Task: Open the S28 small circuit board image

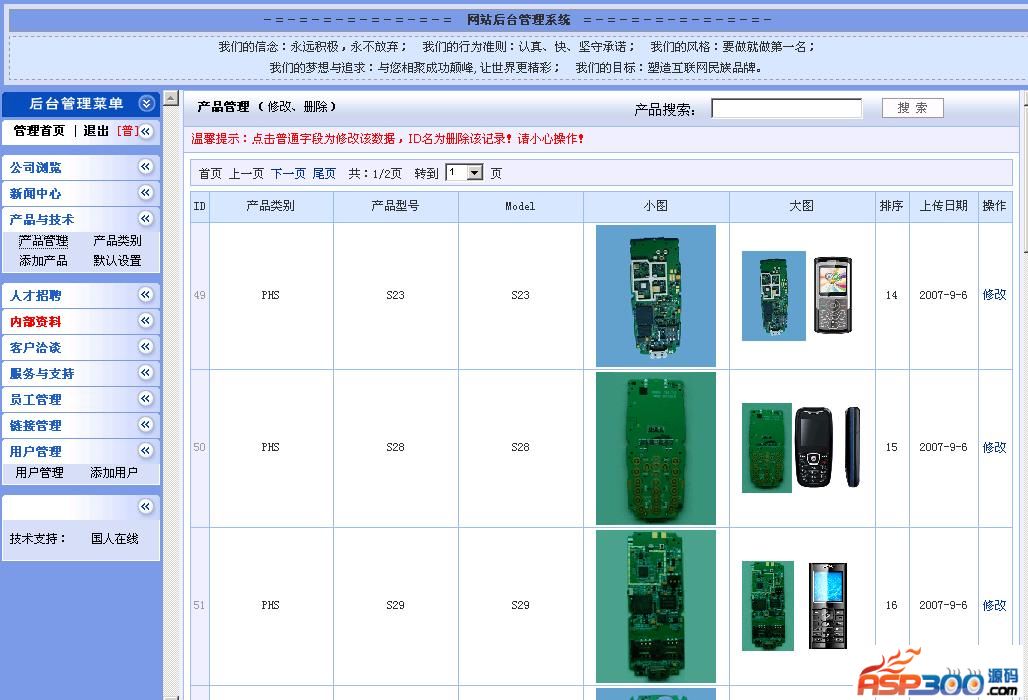Action: pyautogui.click(x=656, y=448)
